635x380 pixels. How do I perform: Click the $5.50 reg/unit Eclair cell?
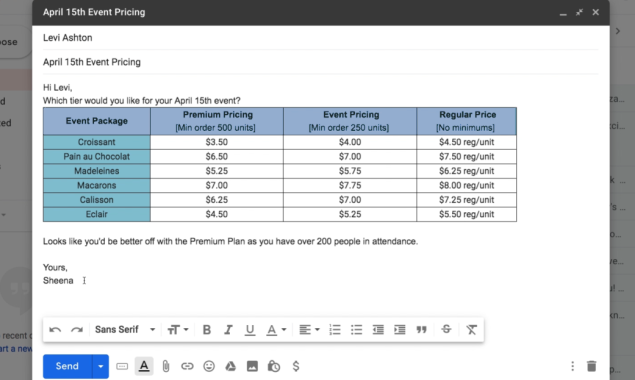coord(467,214)
